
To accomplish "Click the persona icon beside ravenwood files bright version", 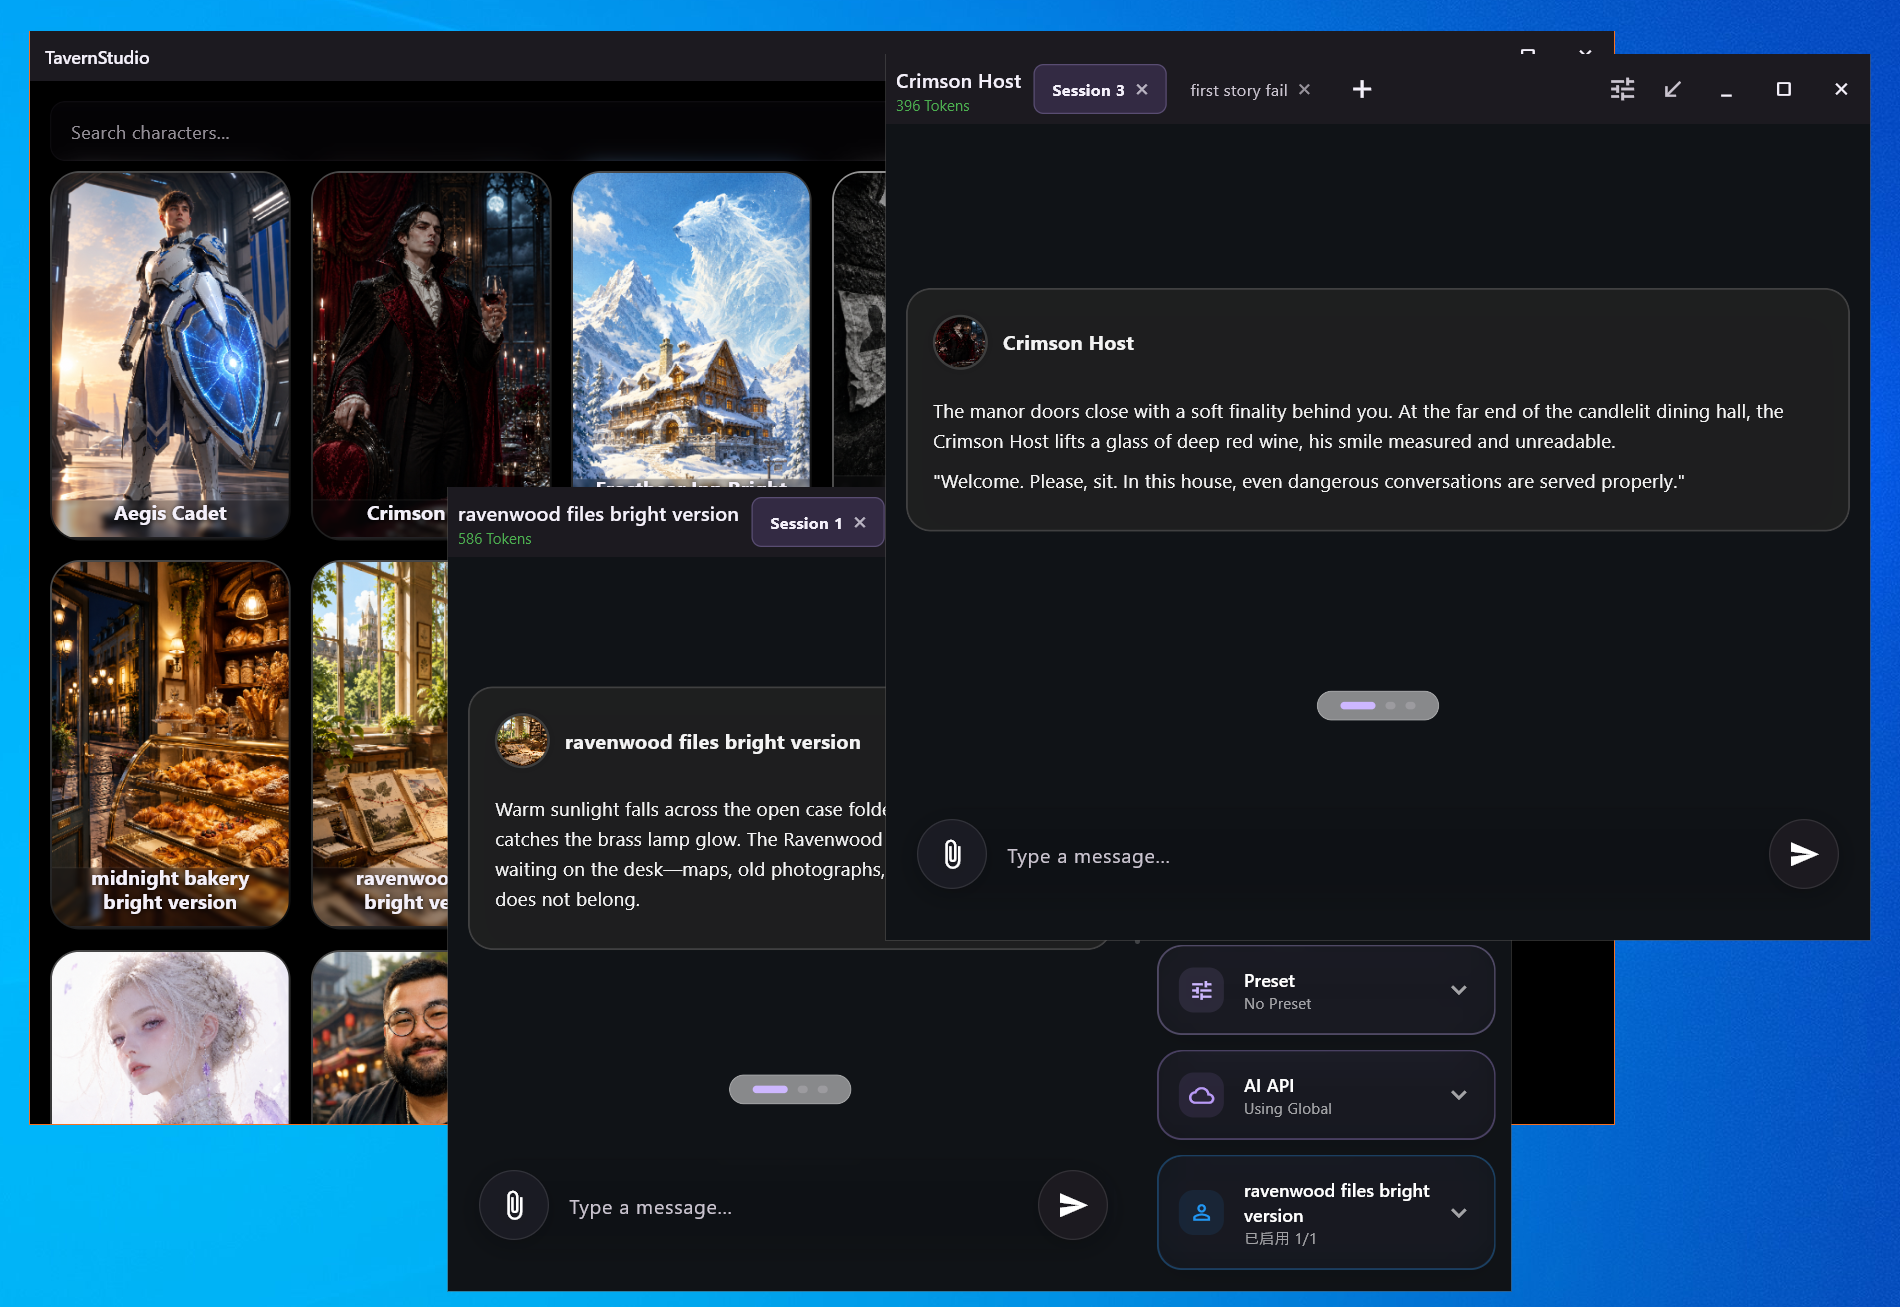I will [1202, 1212].
